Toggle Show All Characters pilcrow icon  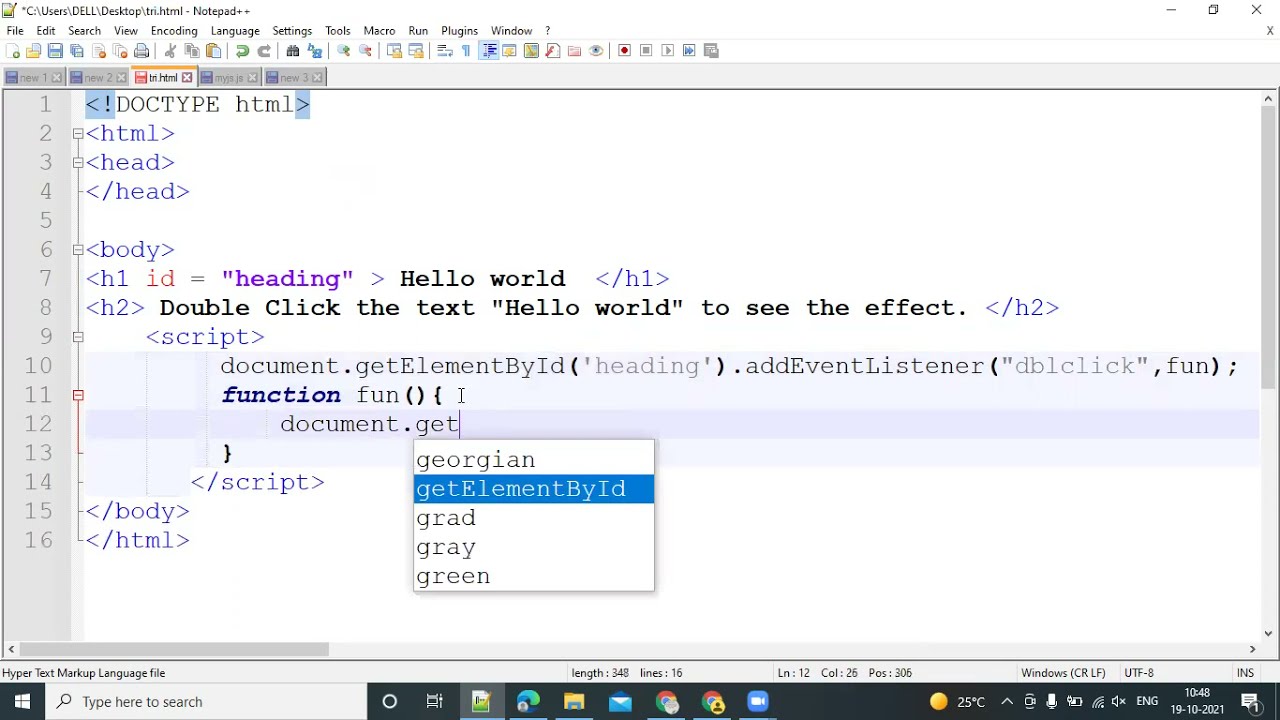[x=466, y=51]
